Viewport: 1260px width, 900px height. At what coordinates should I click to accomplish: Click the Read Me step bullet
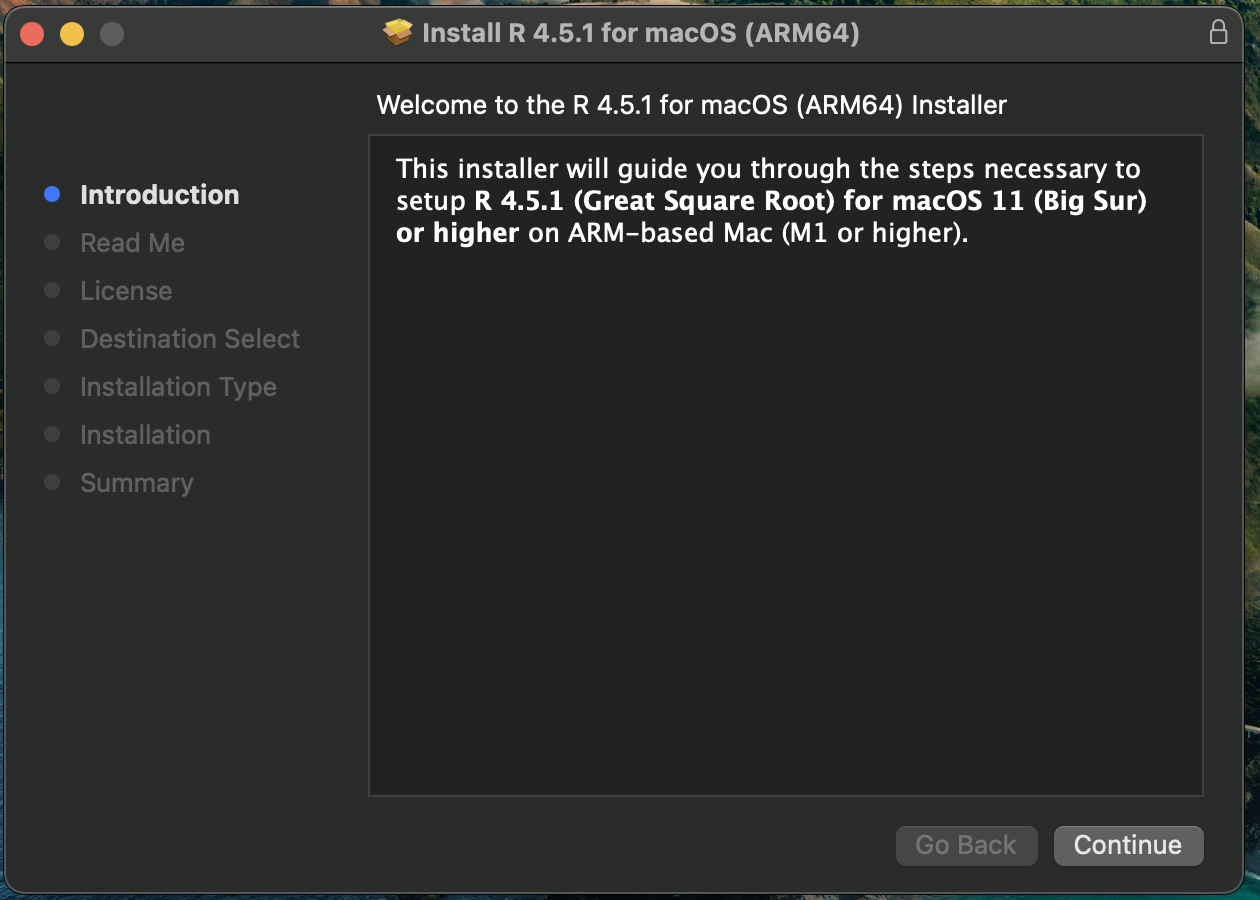pyautogui.click(x=52, y=243)
